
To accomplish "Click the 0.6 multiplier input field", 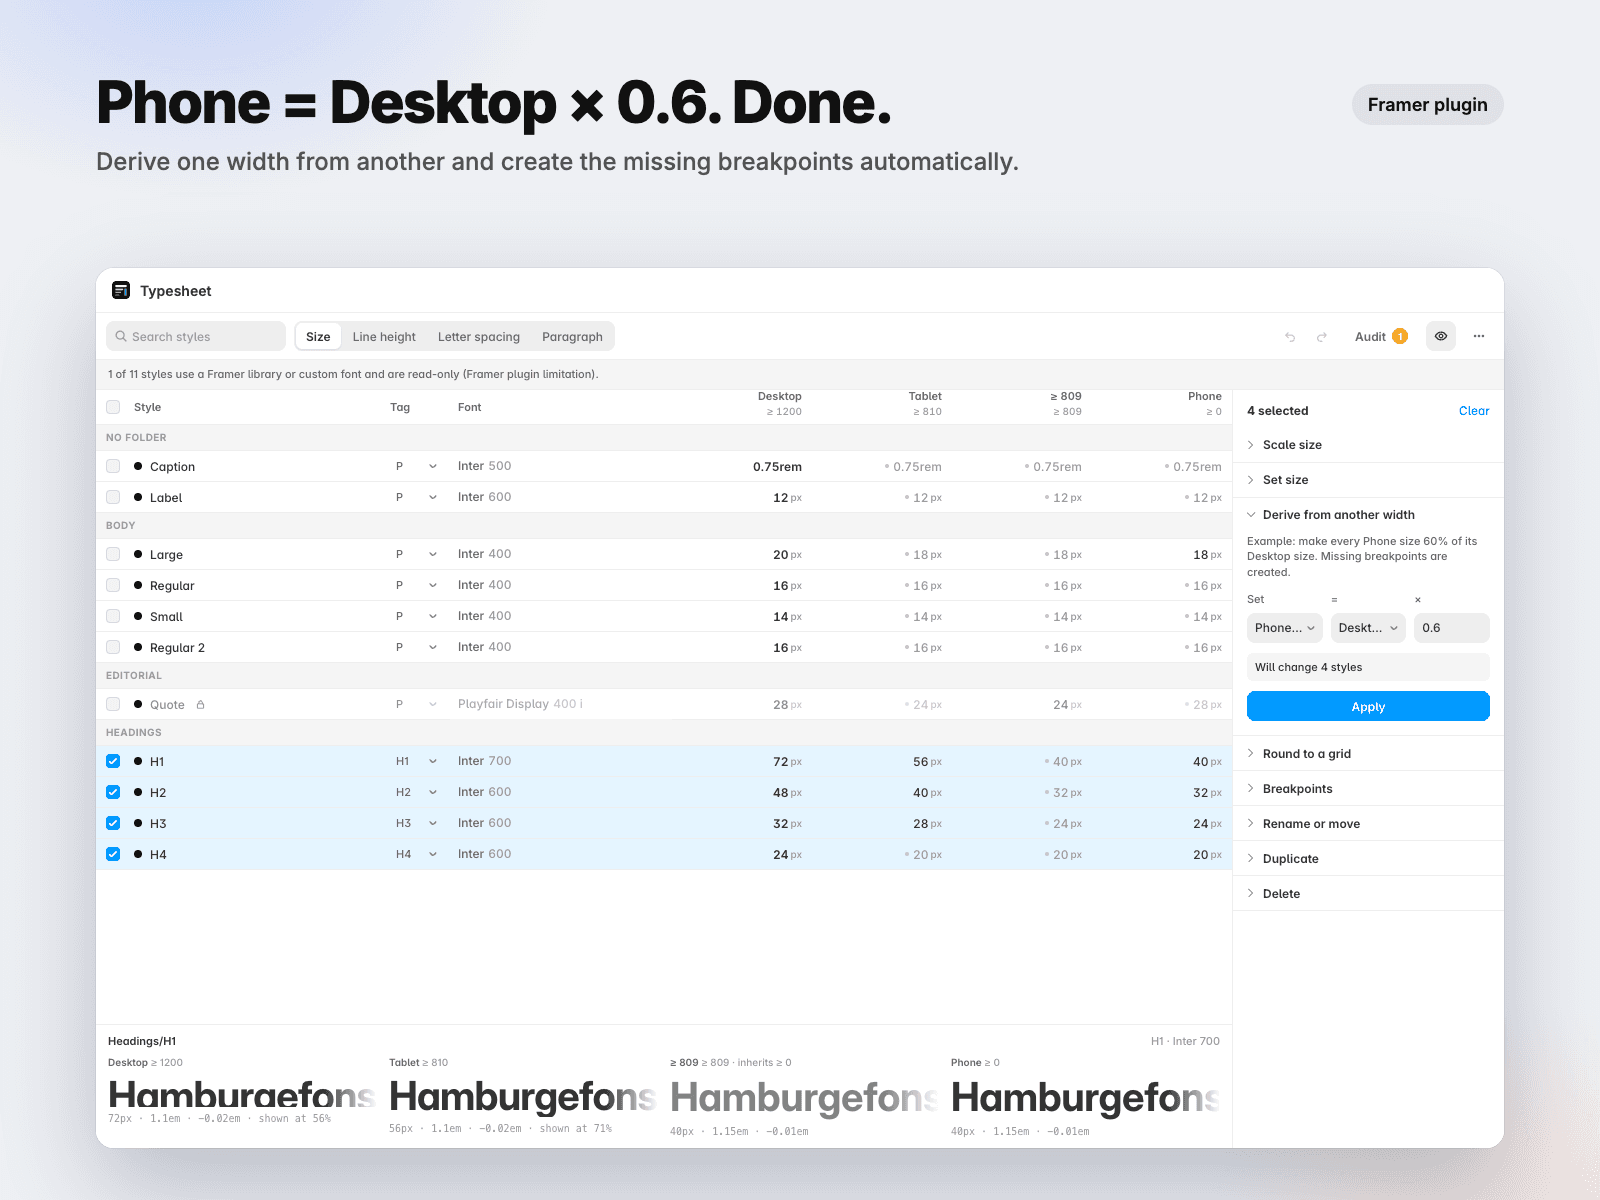I will (1452, 628).
